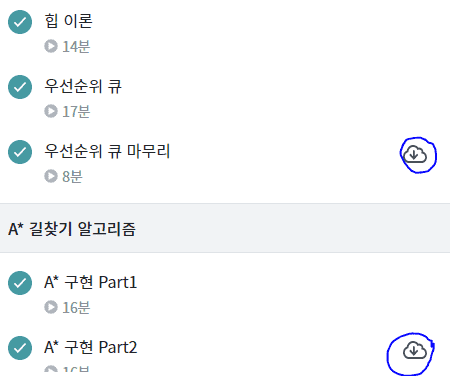Click the 17분 duration label
Image resolution: width=450 pixels, height=376 pixels.
pos(76,111)
